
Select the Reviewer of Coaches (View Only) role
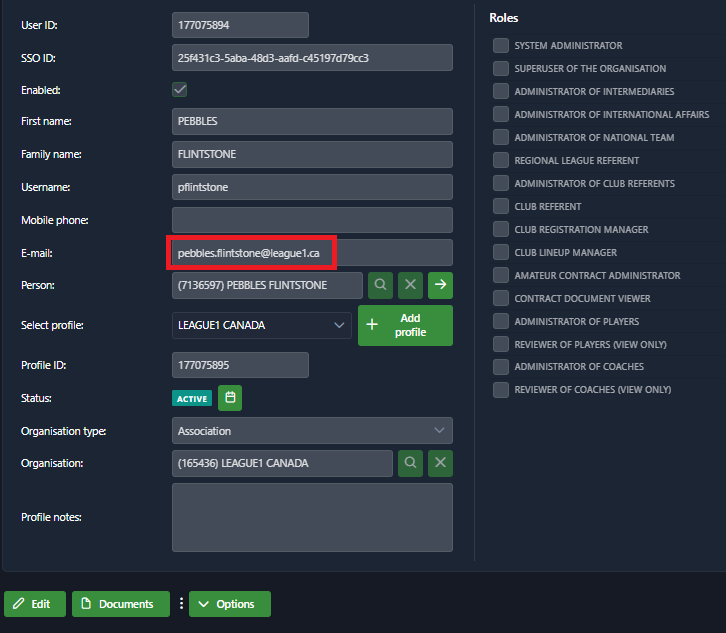point(501,390)
